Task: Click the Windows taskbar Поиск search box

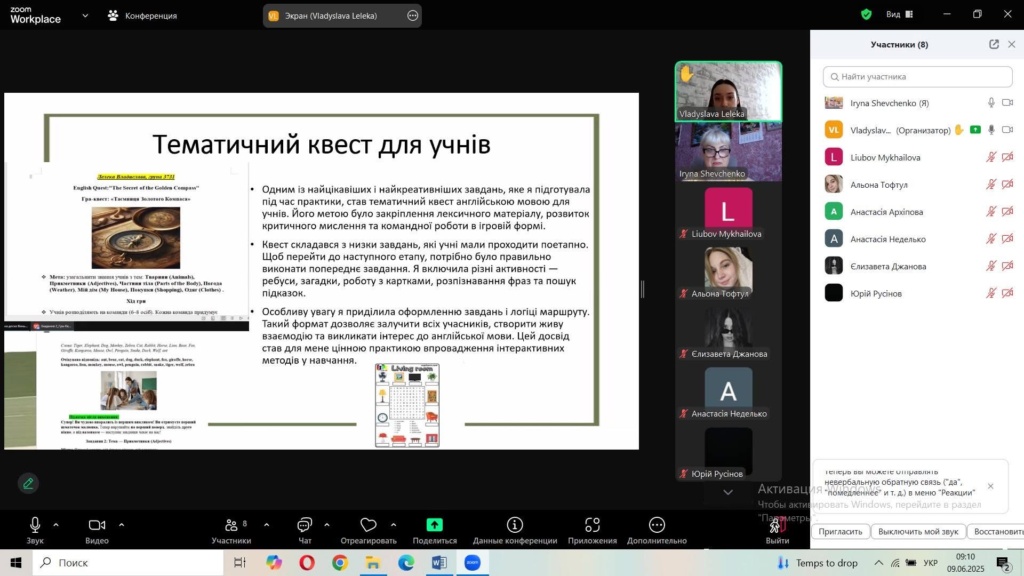Action: pyautogui.click(x=128, y=562)
